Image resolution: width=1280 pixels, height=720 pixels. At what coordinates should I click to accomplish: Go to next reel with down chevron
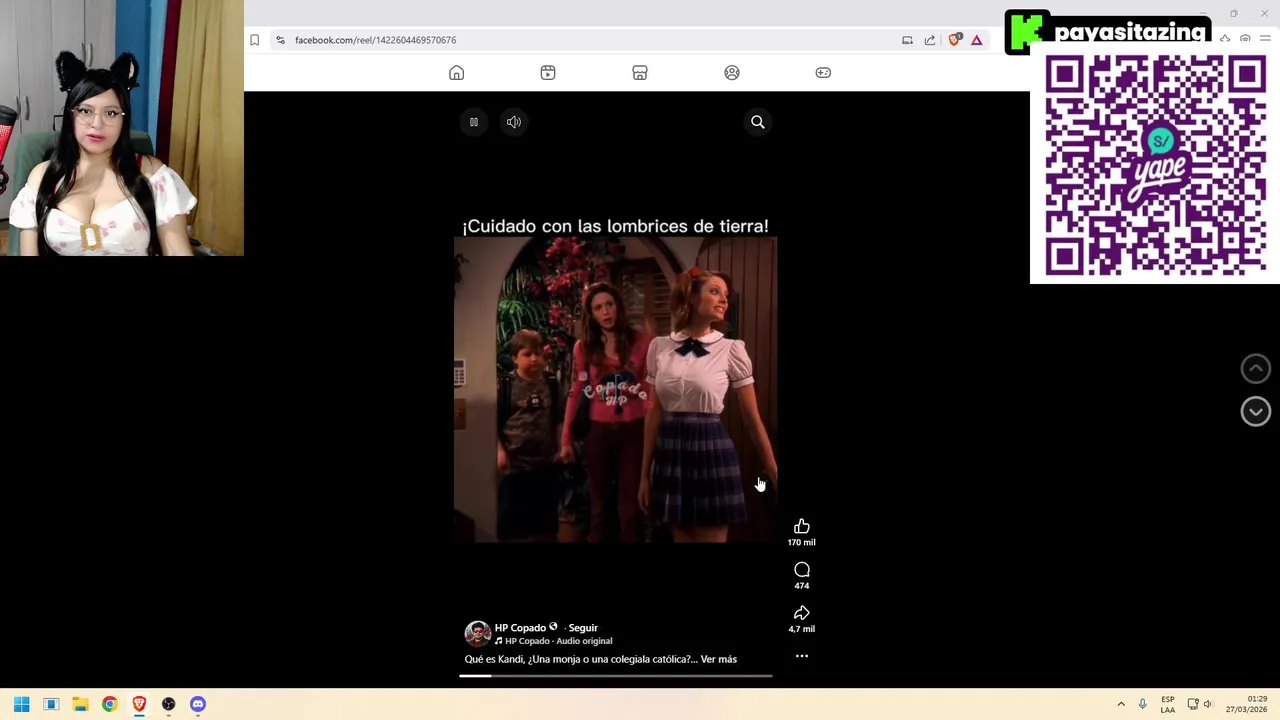1256,411
